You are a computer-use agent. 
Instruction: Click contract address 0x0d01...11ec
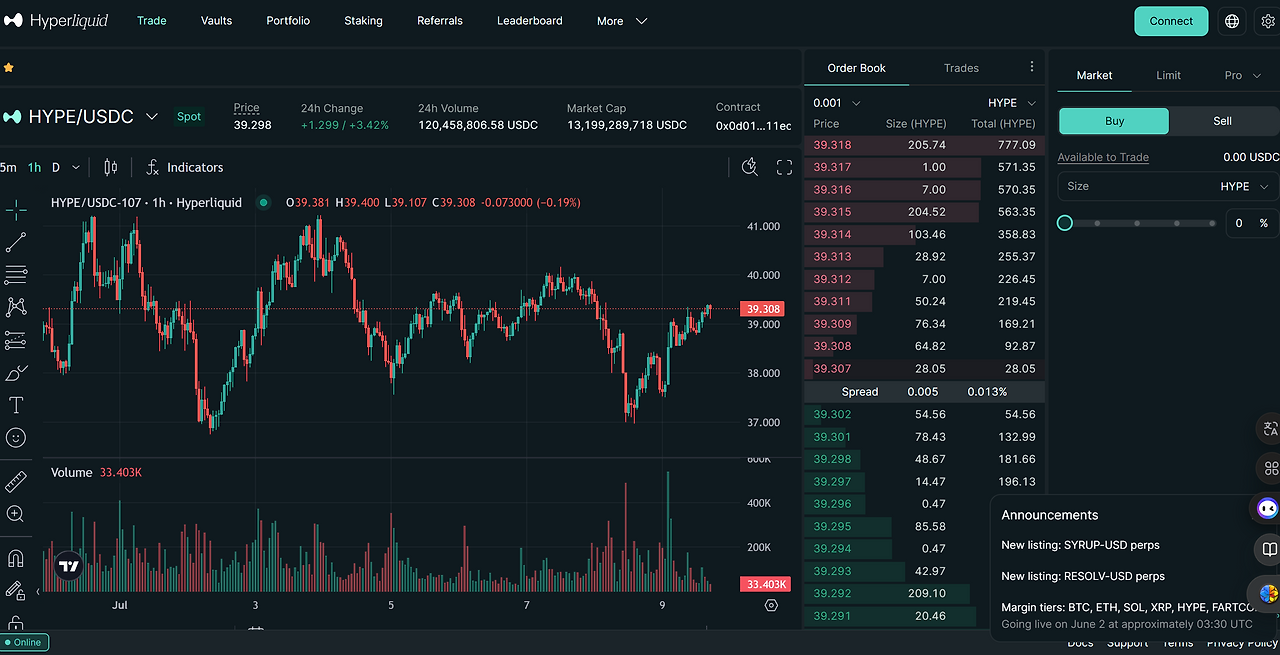(753, 126)
